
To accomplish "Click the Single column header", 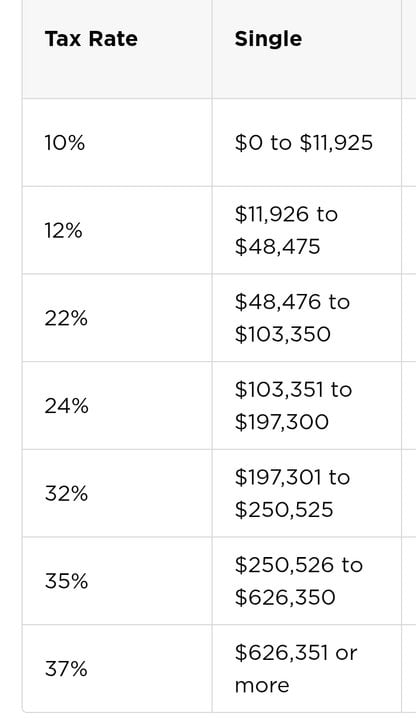I will click(x=268, y=39).
